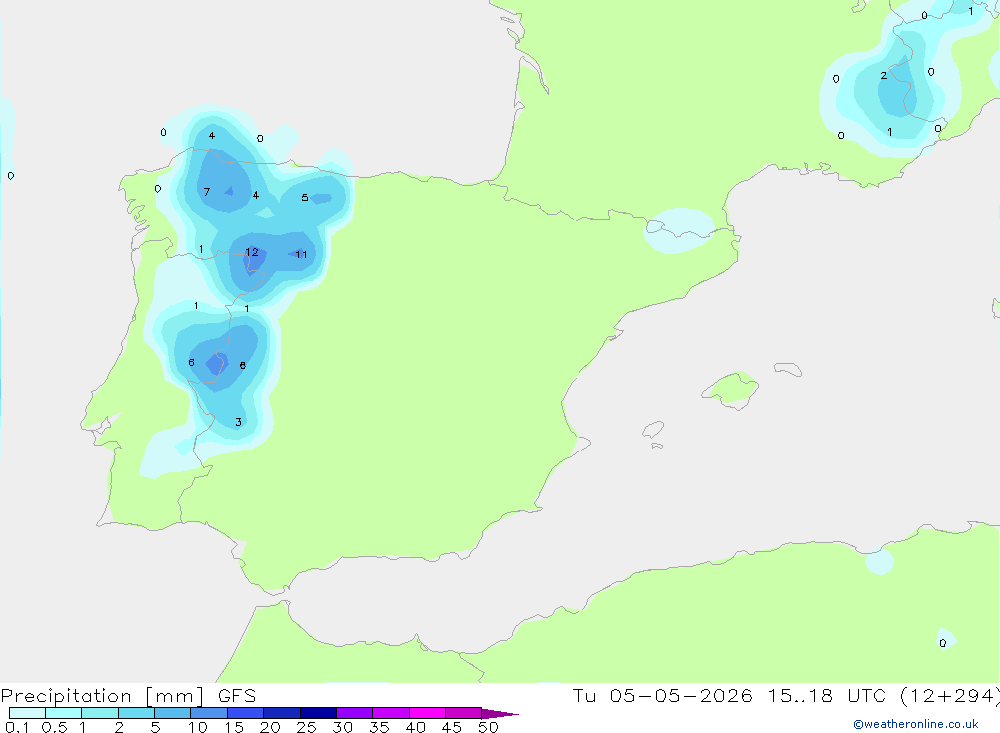Pick the 2–5 mm legend color swatch
The height and width of the screenshot is (733, 1000).
[x=136, y=713]
